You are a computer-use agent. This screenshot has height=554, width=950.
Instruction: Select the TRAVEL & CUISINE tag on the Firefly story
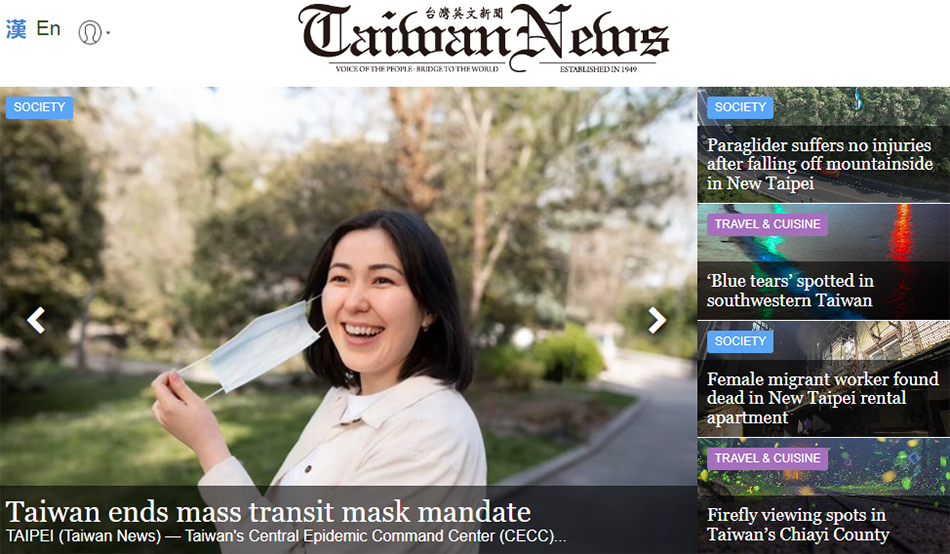pos(767,458)
